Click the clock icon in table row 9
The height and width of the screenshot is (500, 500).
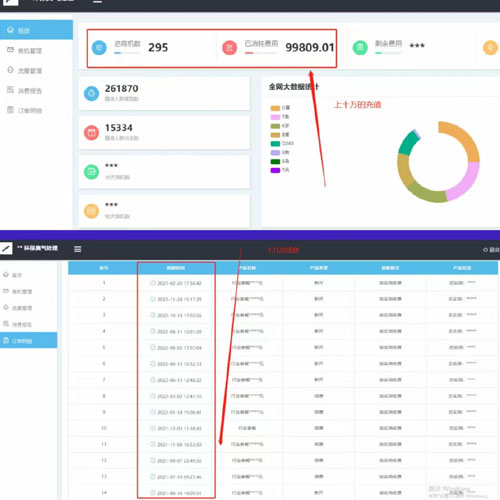tap(153, 412)
